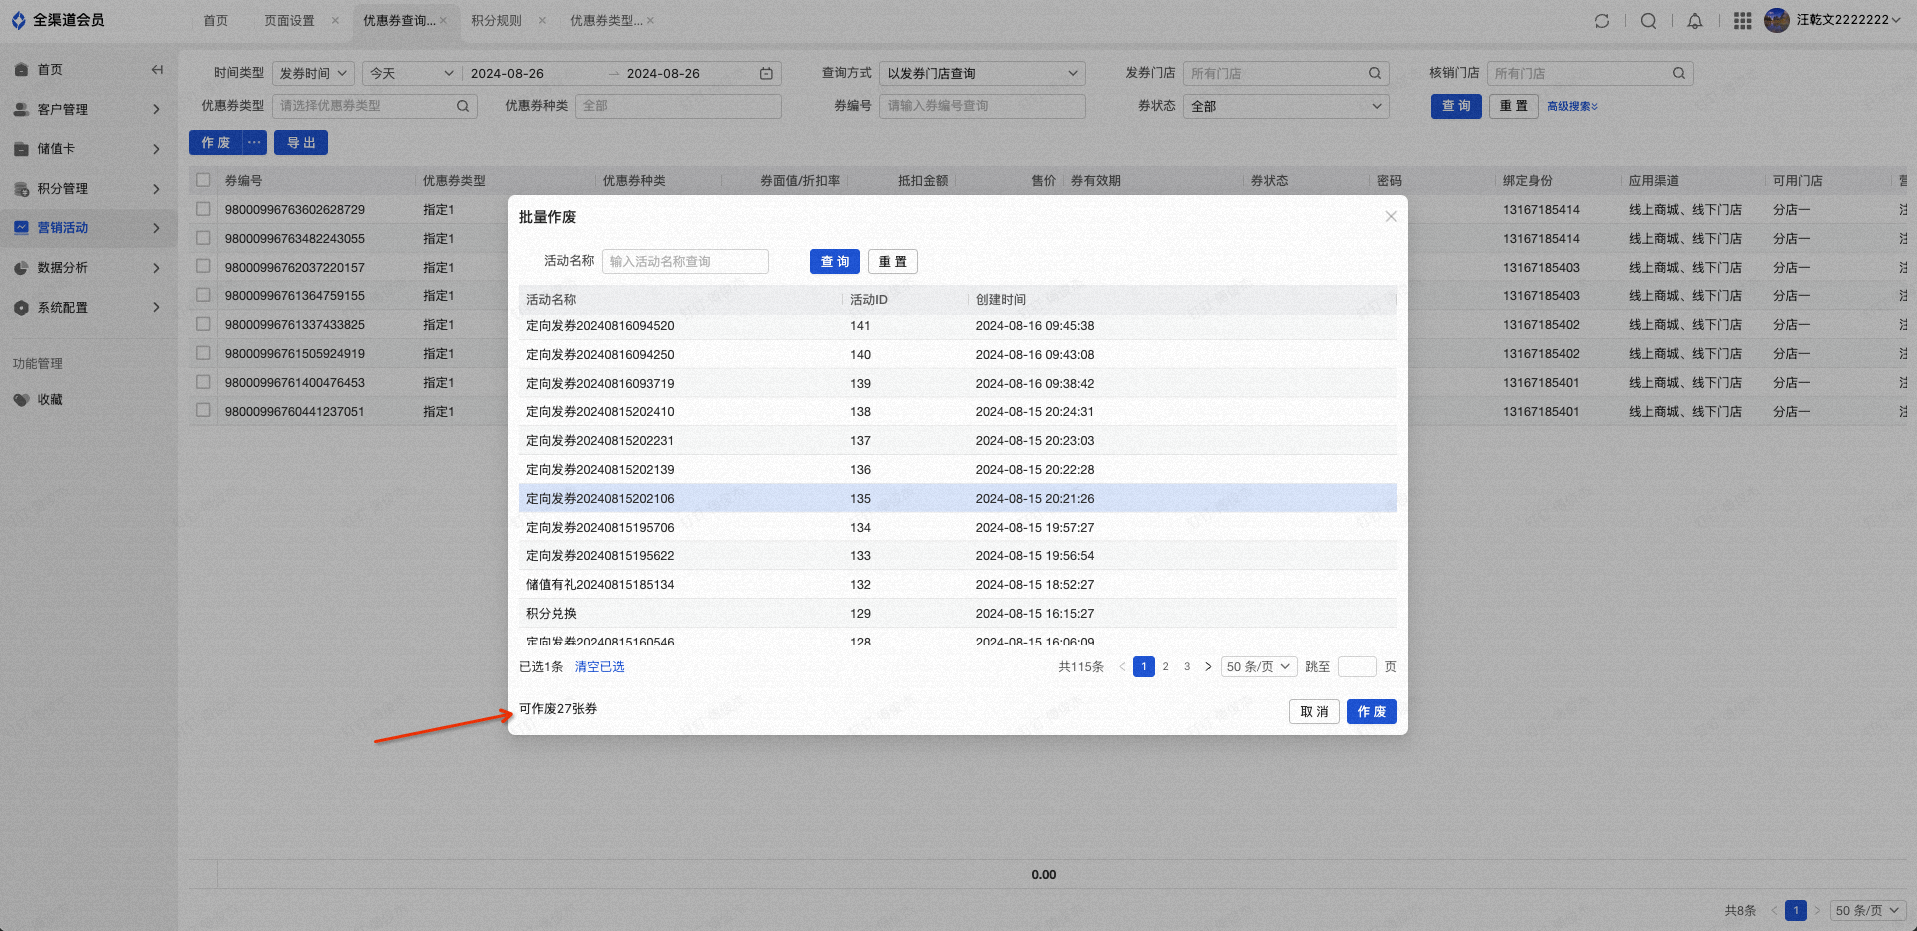
Task: Close the 页面设置 tab
Action: (x=335, y=21)
